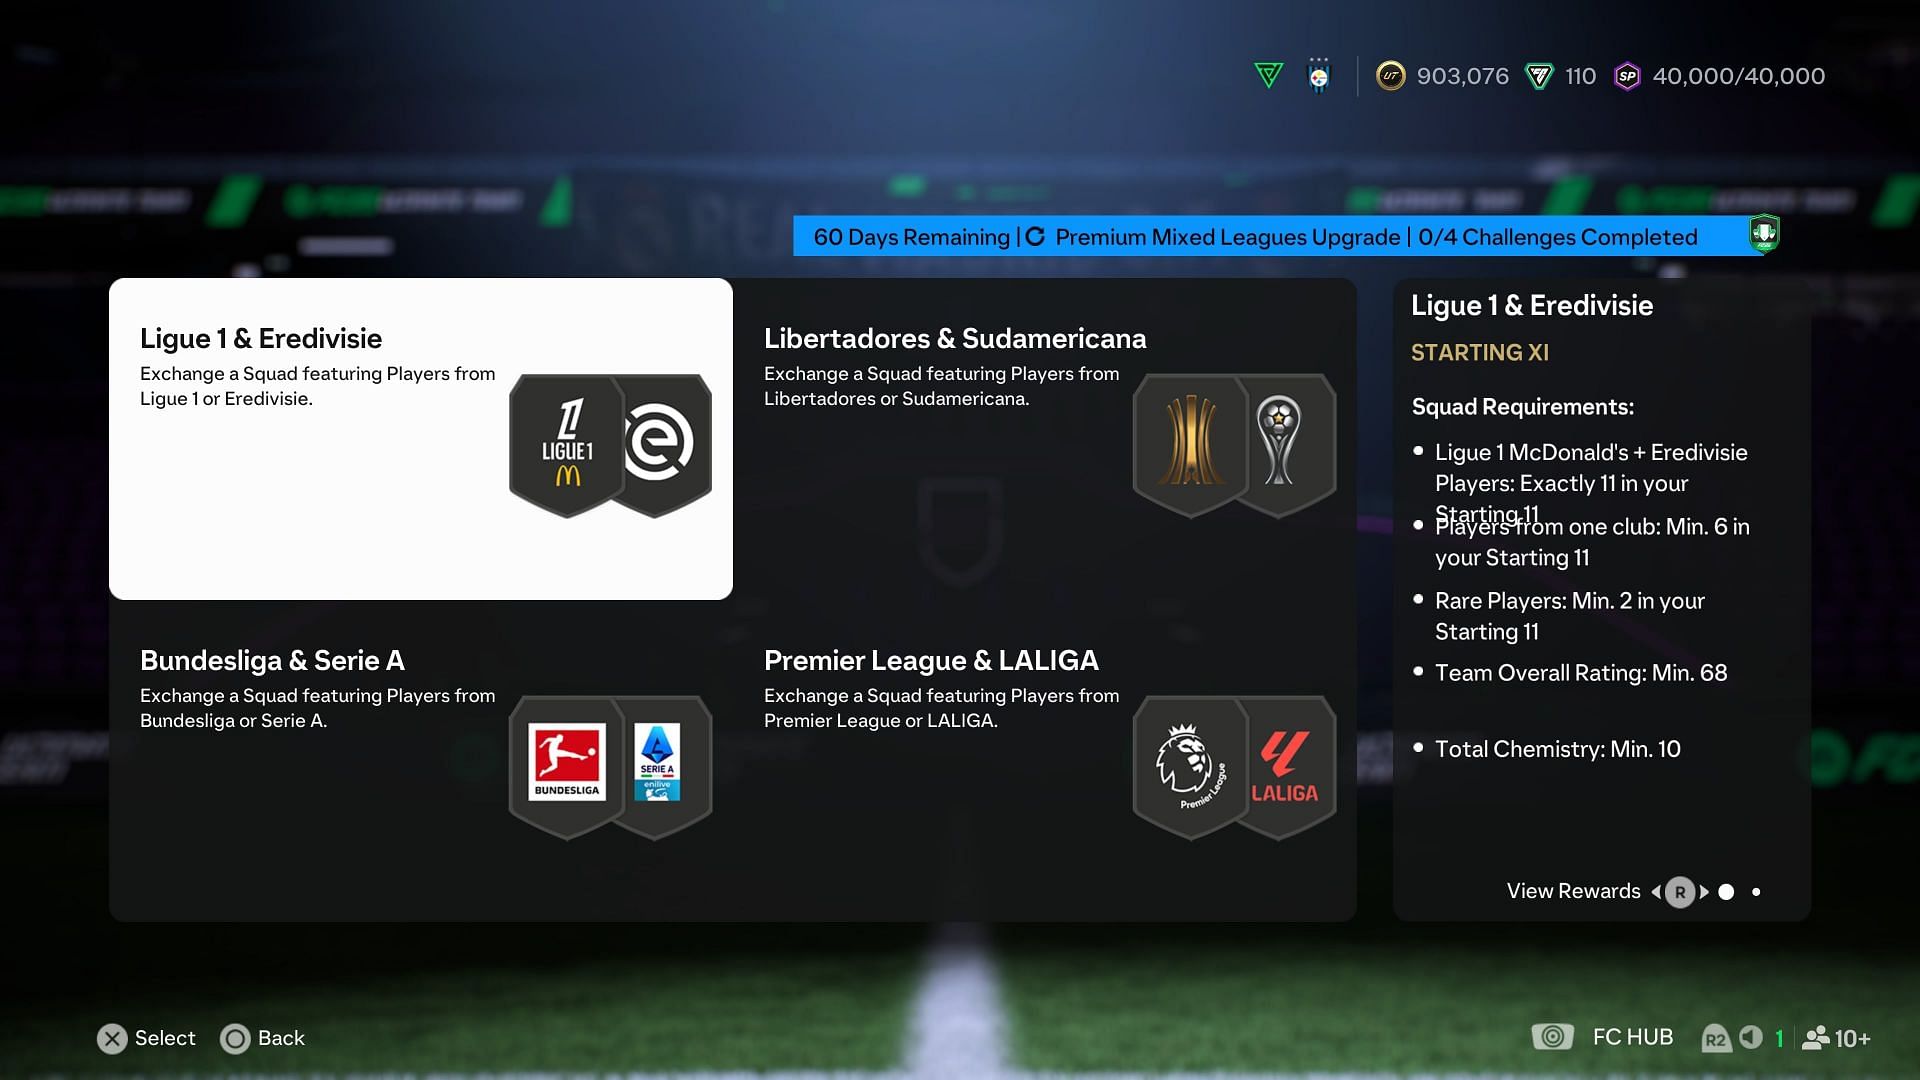Select the Ligue 1 & Eredivisie exchange
Image resolution: width=1920 pixels, height=1080 pixels.
[x=421, y=439]
